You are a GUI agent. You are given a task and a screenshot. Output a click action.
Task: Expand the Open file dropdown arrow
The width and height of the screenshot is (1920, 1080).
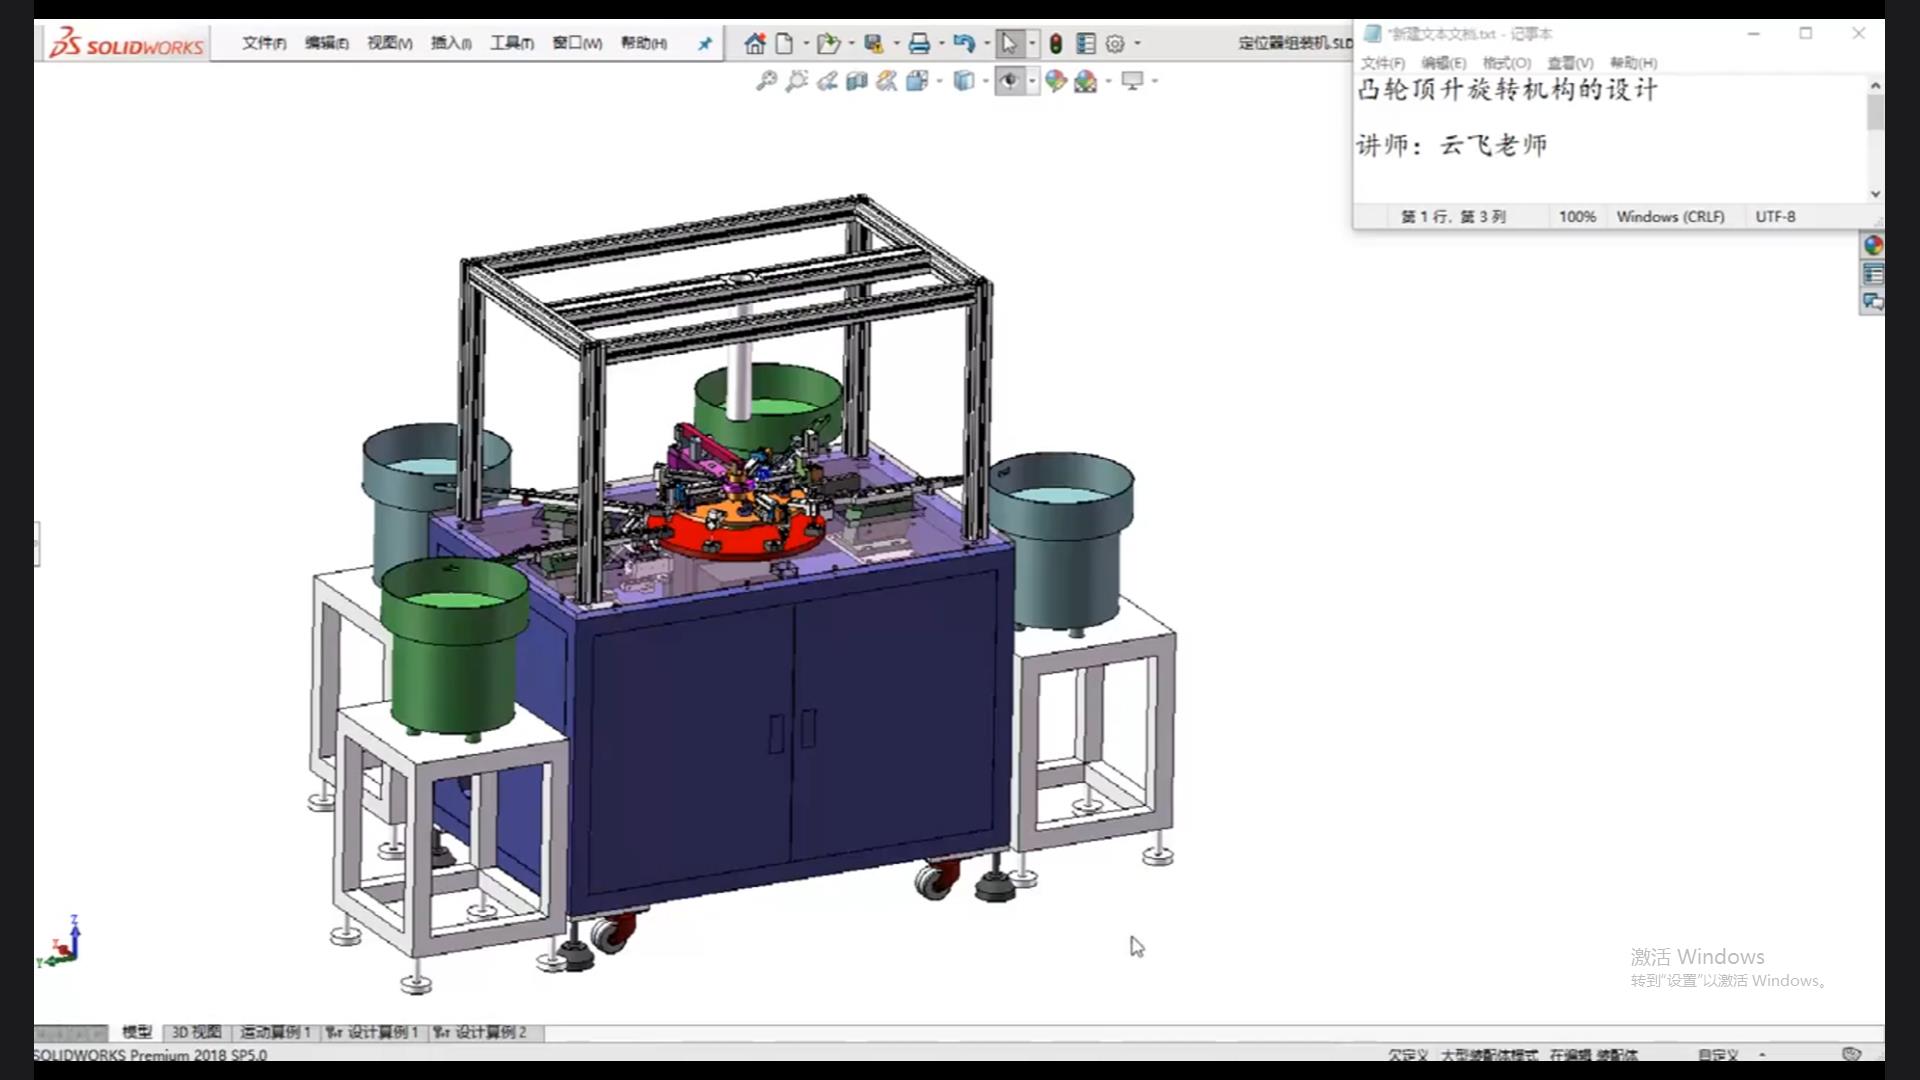pos(852,43)
